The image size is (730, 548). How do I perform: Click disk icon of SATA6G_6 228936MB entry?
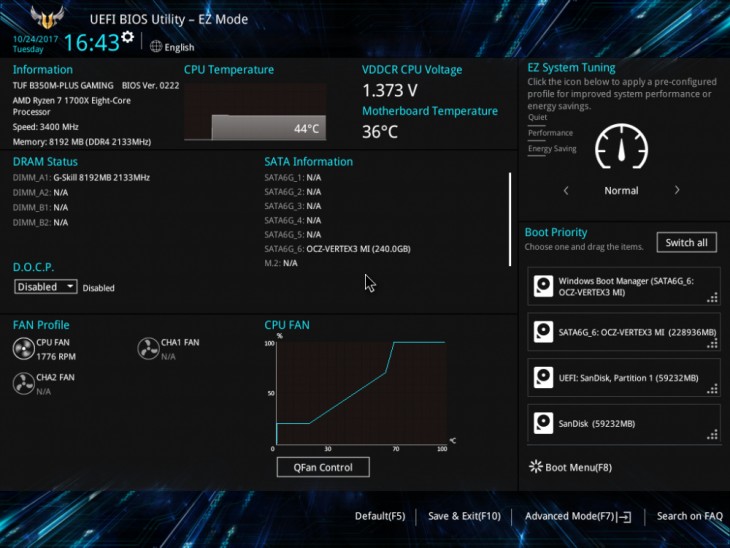(543, 332)
